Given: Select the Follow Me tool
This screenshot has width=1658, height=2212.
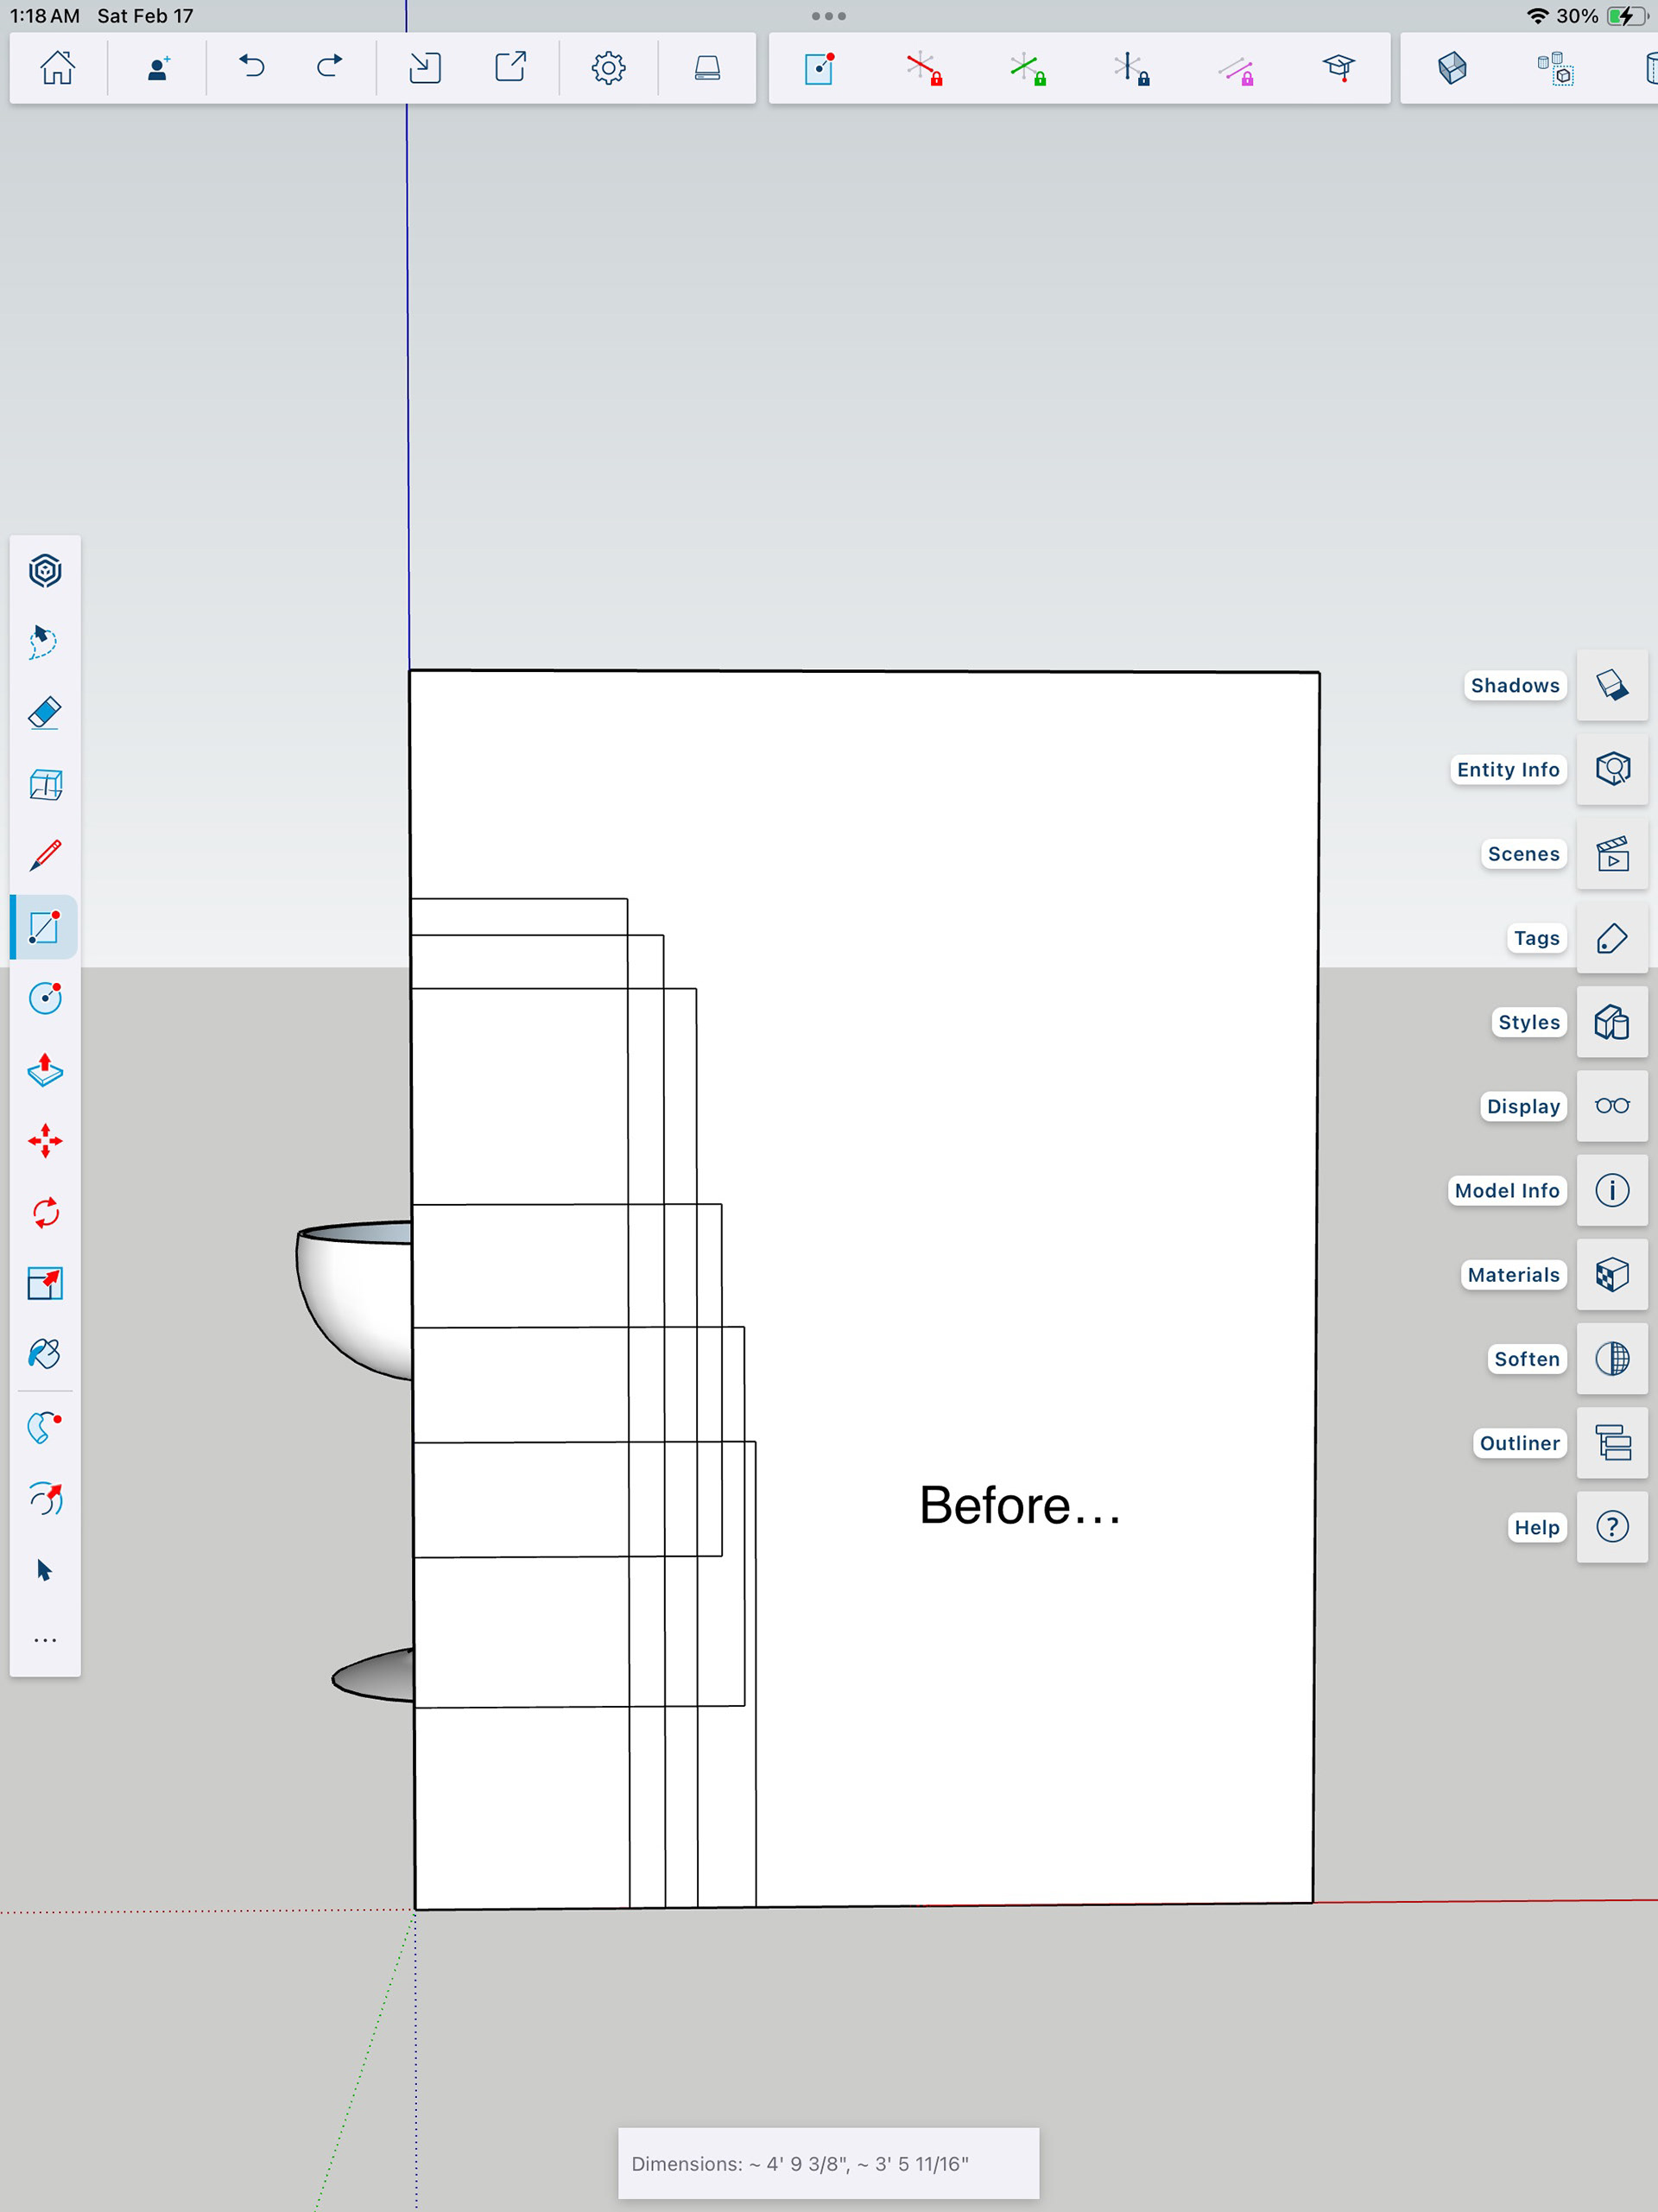Looking at the screenshot, I should coord(45,1427).
